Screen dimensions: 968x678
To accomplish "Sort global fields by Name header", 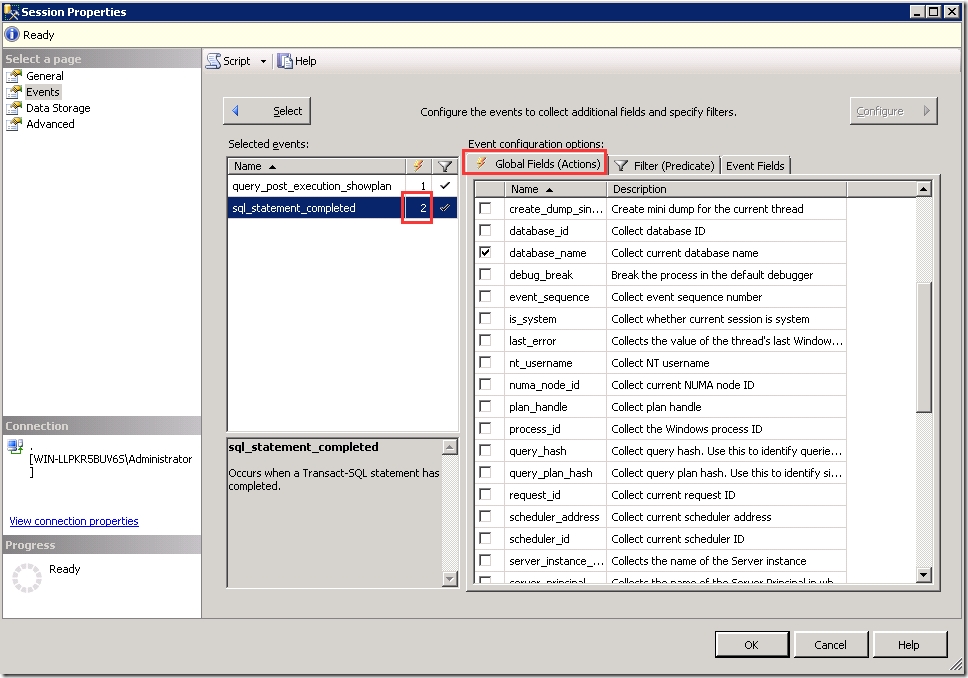I will click(x=556, y=189).
